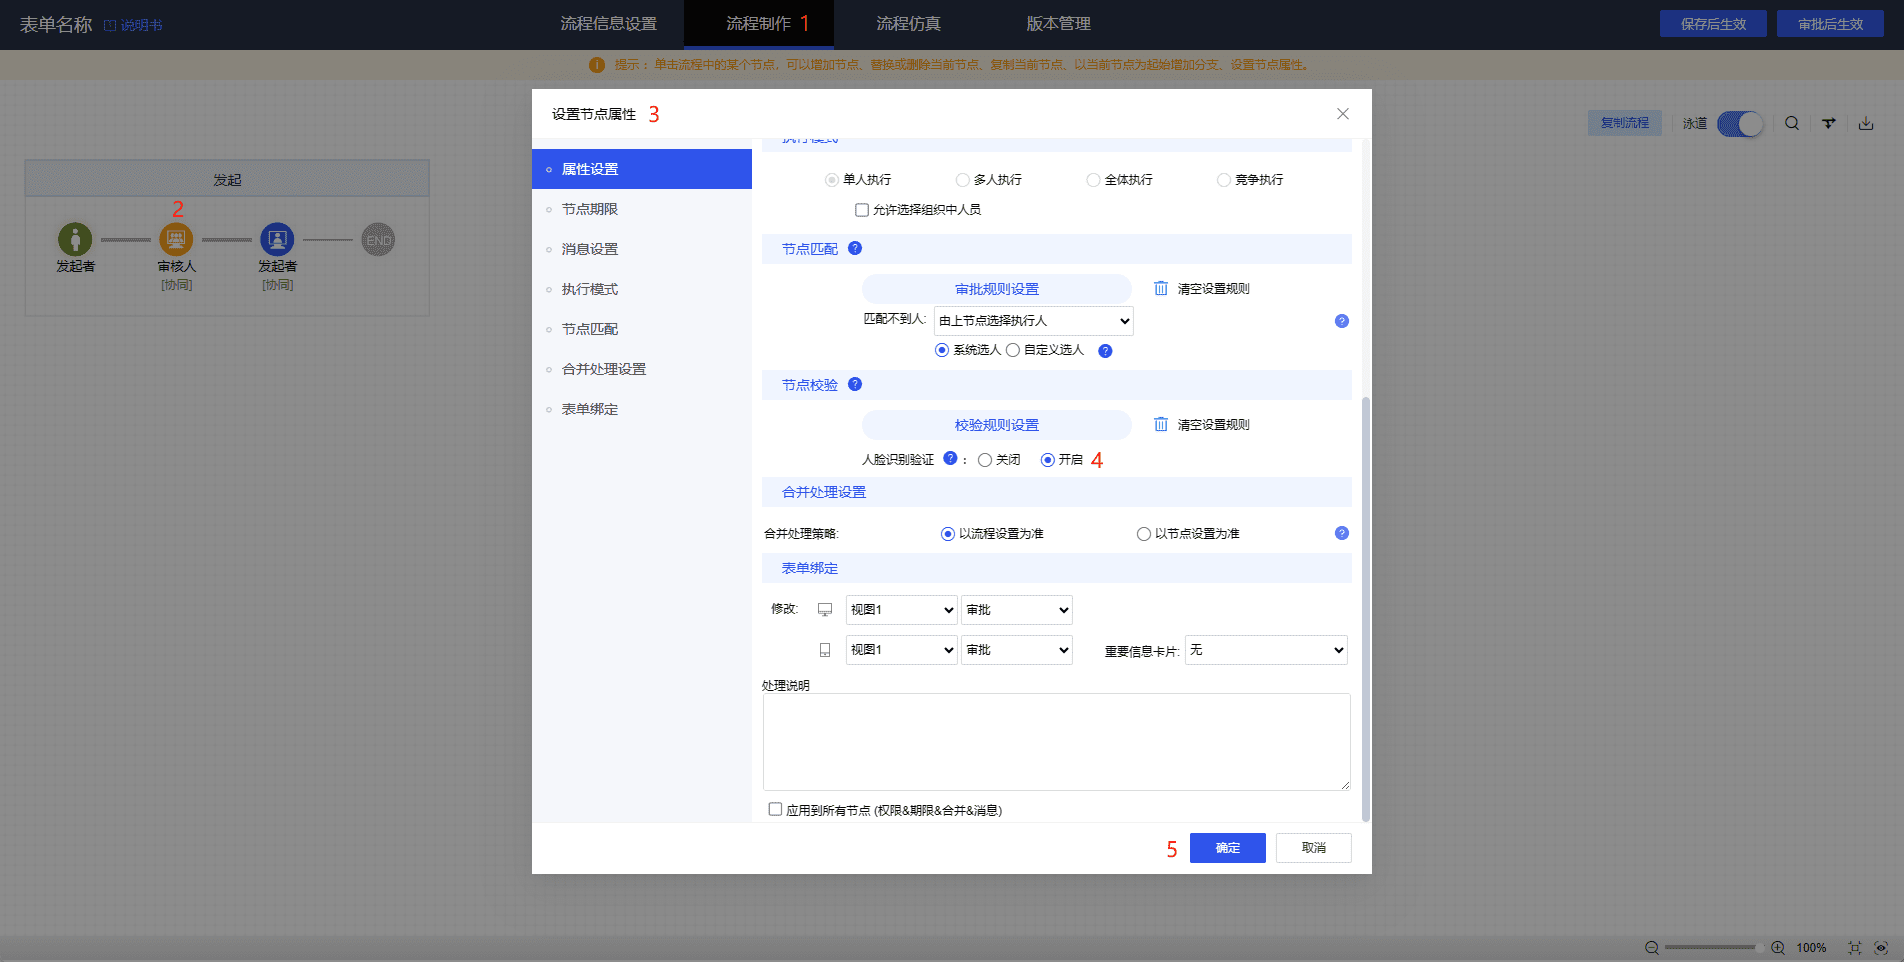Click the zoom slider track at bottom
Viewport: 1904px width, 962px height.
(1714, 947)
